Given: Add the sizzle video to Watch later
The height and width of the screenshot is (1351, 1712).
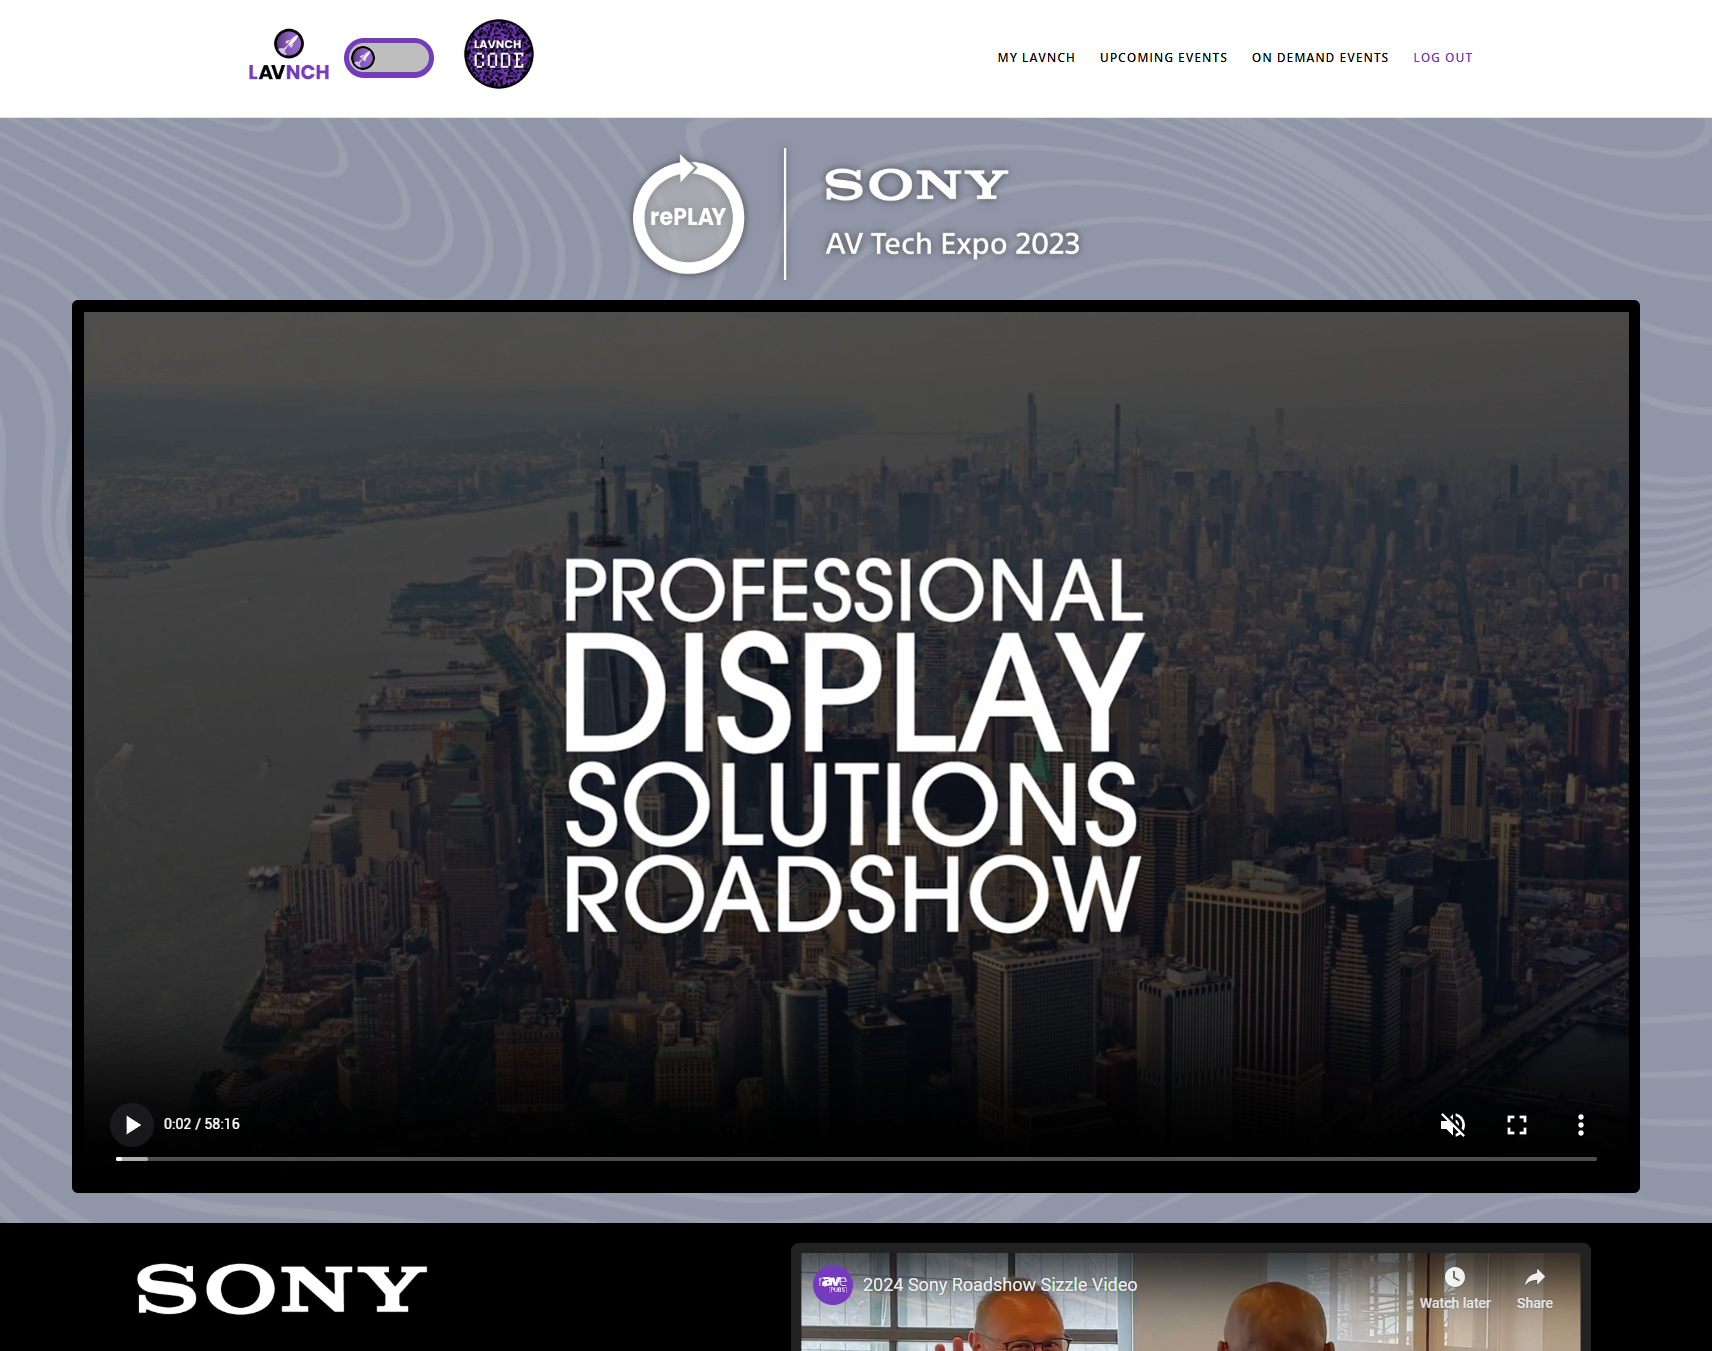Looking at the screenshot, I should tap(1455, 1288).
